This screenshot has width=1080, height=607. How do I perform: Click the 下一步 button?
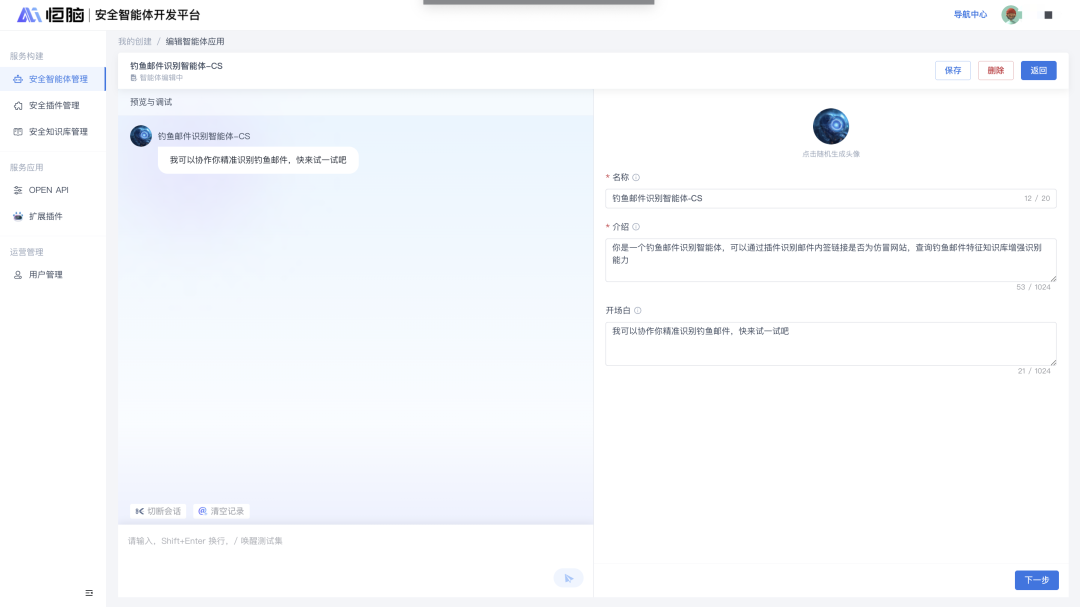[1036, 580]
